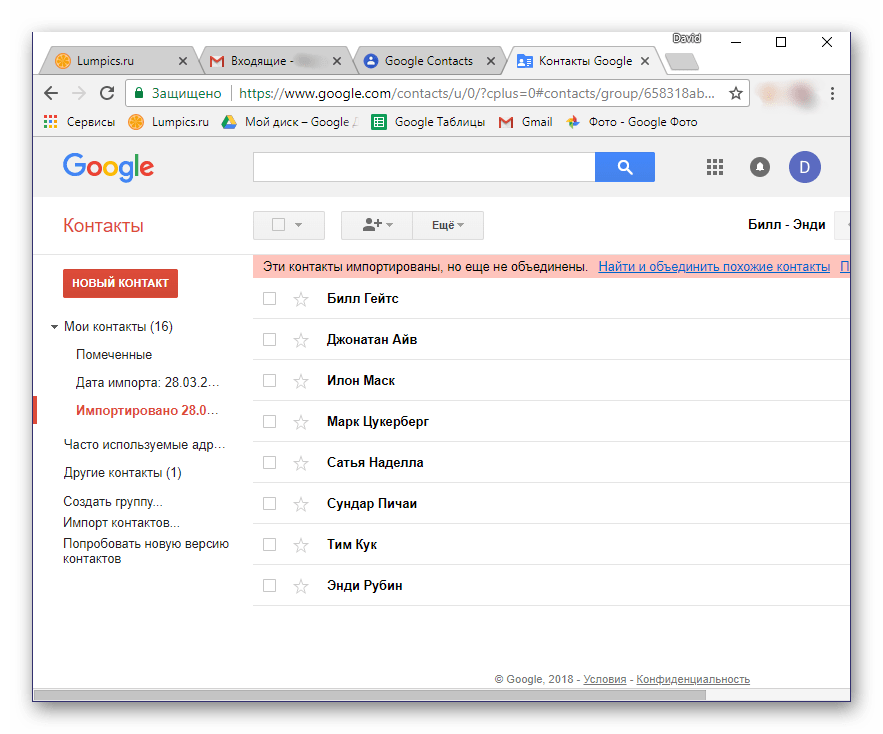Close the Контакты Google tab
Screen dimensions: 883x734
(645, 61)
